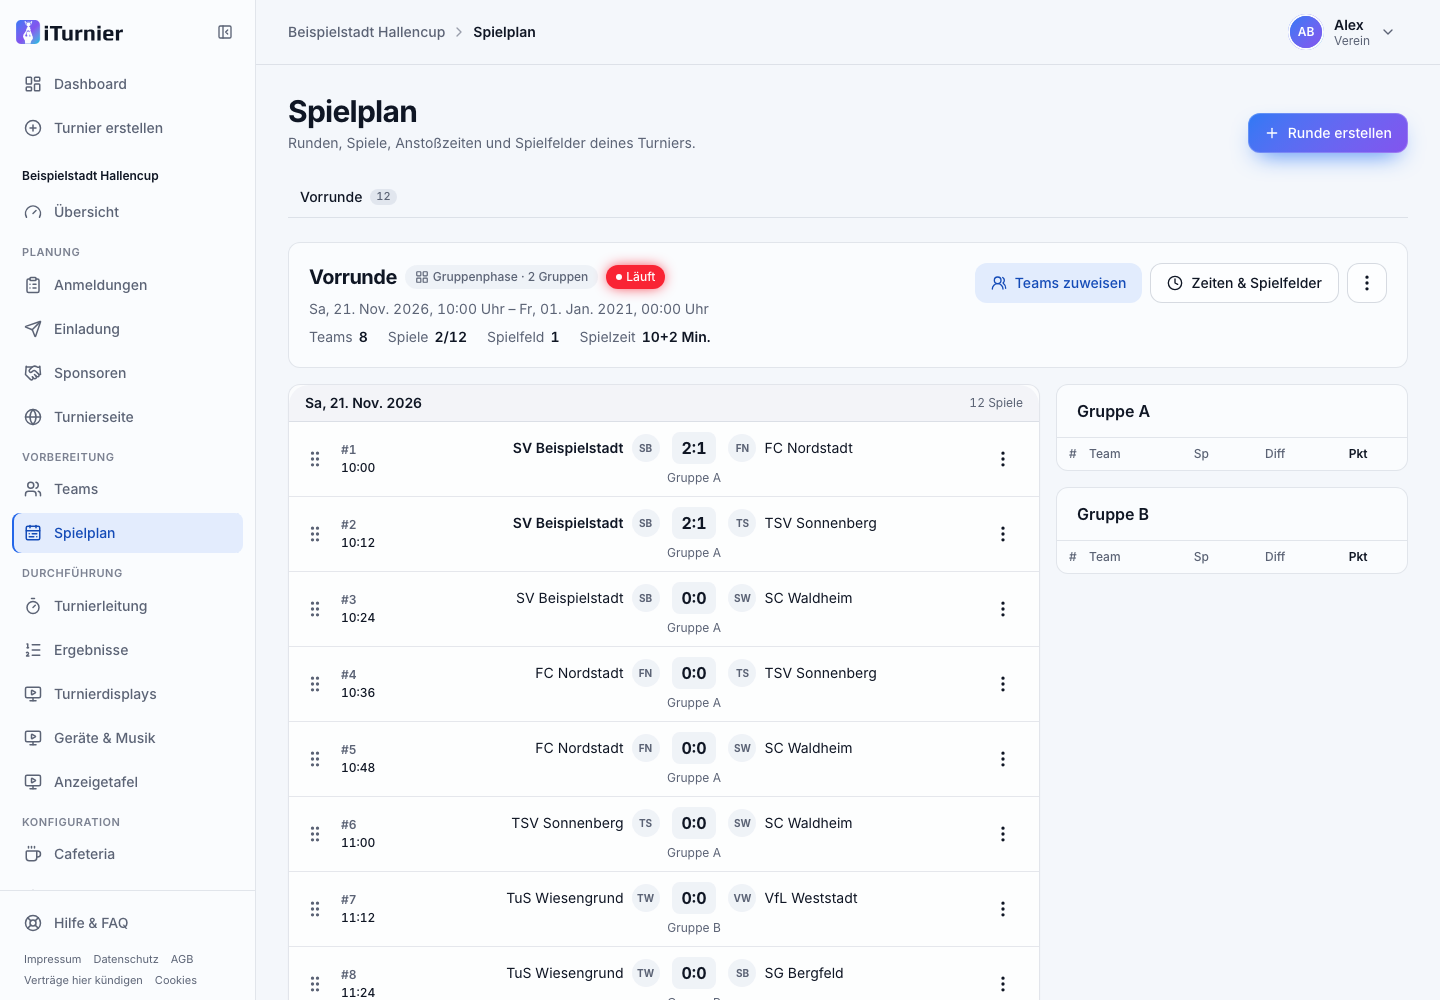Click Verträge hier kündigen link
Image resolution: width=1440 pixels, height=1000 pixels.
point(83,980)
